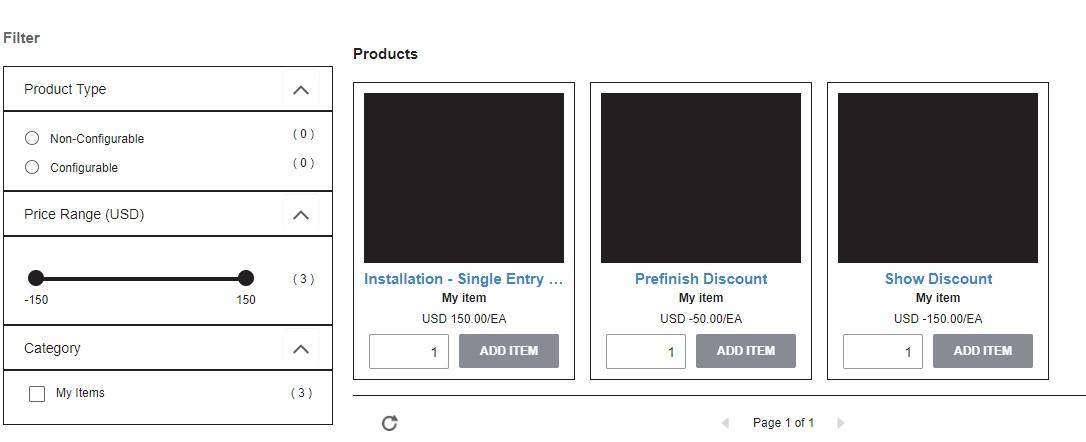Go to previous page arrow
This screenshot has width=1086, height=442.
click(x=725, y=423)
